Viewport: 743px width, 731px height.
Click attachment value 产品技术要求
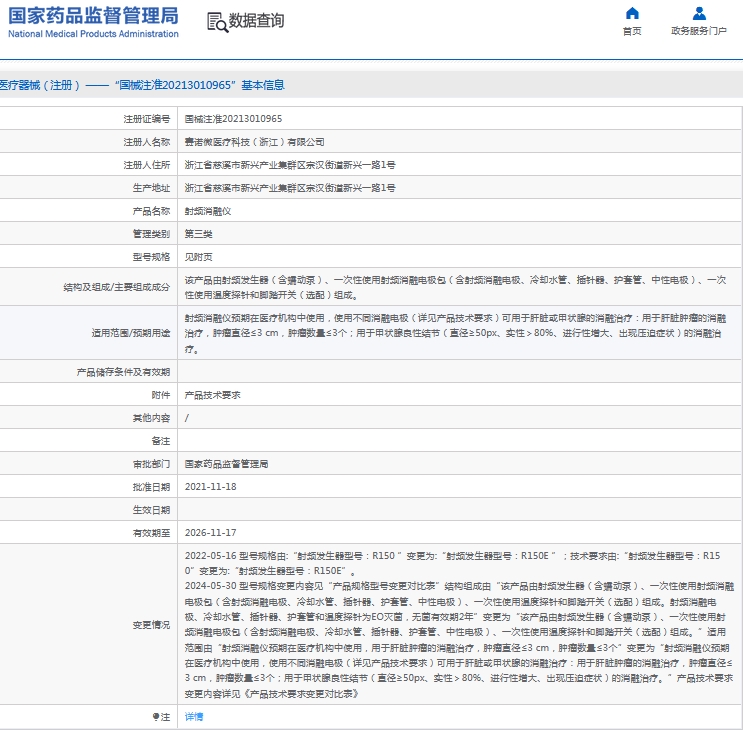[x=212, y=395]
